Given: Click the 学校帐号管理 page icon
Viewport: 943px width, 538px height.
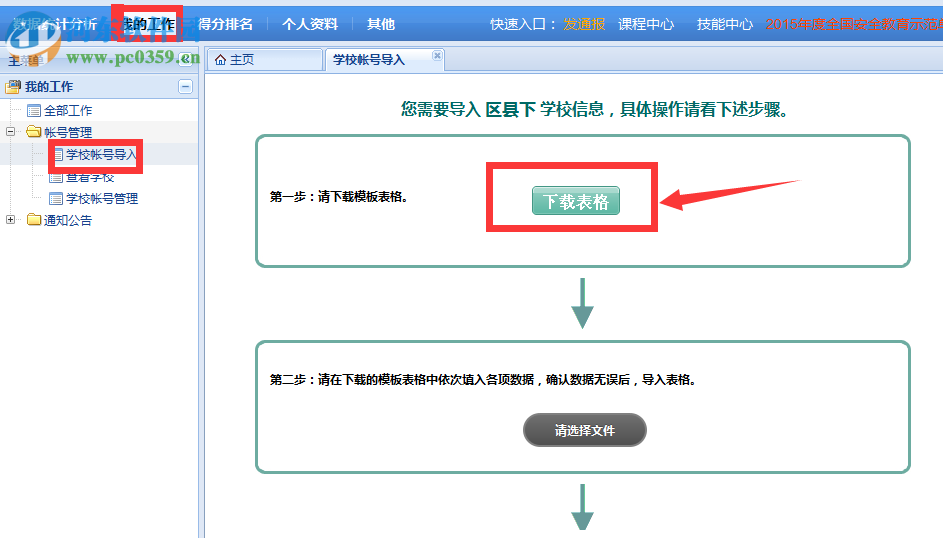Looking at the screenshot, I should click(x=56, y=198).
